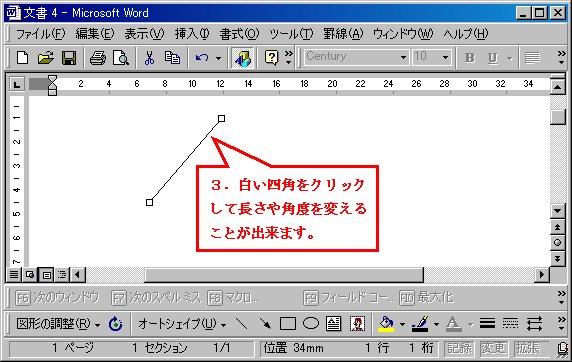
Task: Open the 書式(O) menu
Action: click(x=239, y=34)
